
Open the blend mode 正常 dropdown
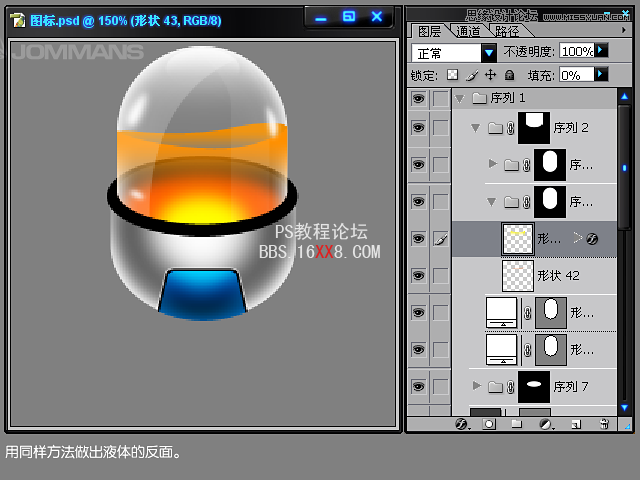click(x=489, y=52)
